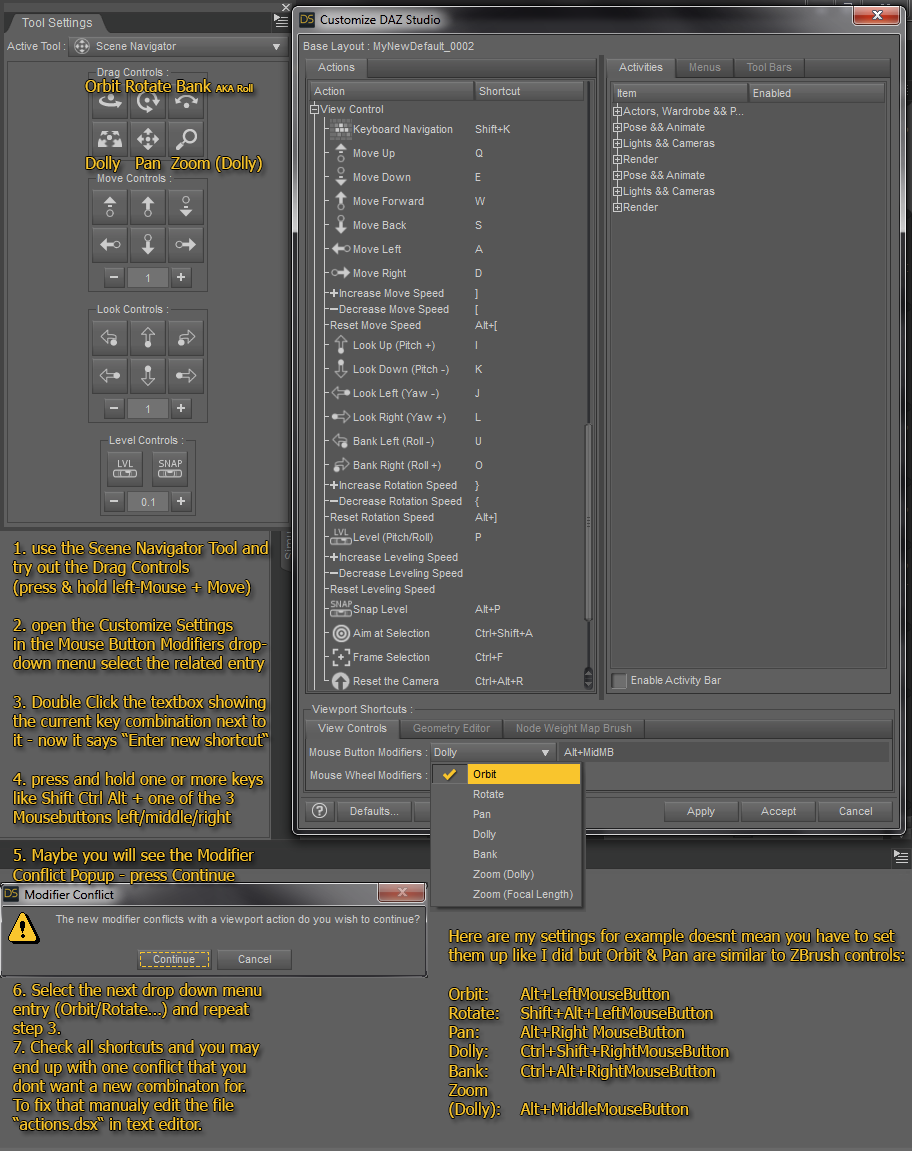Click the Look Right icon in Look Controls
This screenshot has width=912, height=1151.
[x=186, y=376]
